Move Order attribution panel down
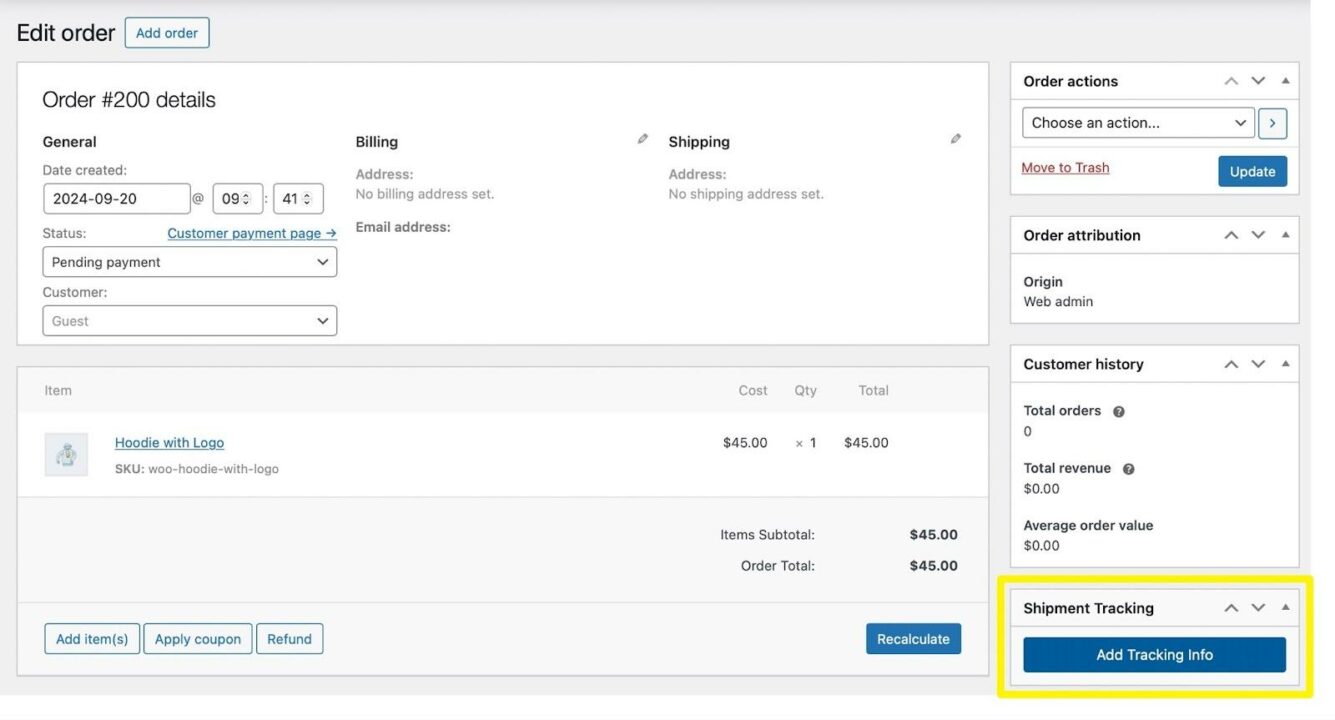Viewport: 1335px width, 720px height. [x=1258, y=235]
